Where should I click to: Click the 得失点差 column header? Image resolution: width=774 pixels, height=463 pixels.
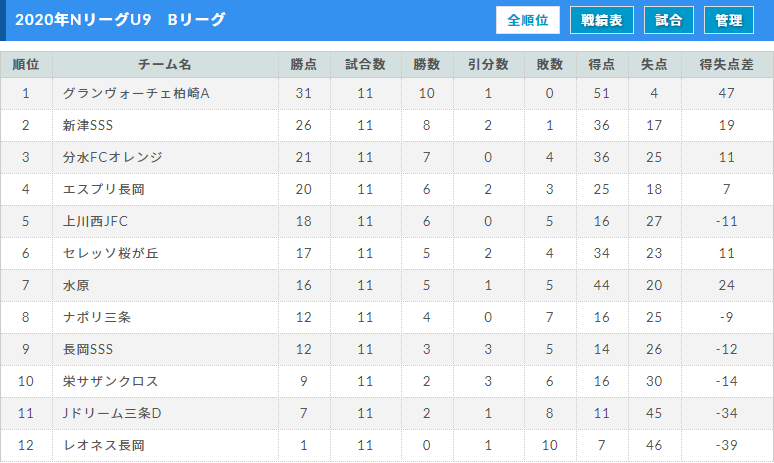tap(727, 65)
